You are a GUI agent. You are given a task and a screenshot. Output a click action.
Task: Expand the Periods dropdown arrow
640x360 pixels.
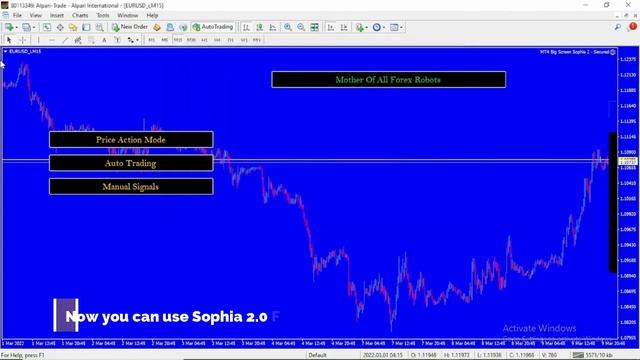384,27
